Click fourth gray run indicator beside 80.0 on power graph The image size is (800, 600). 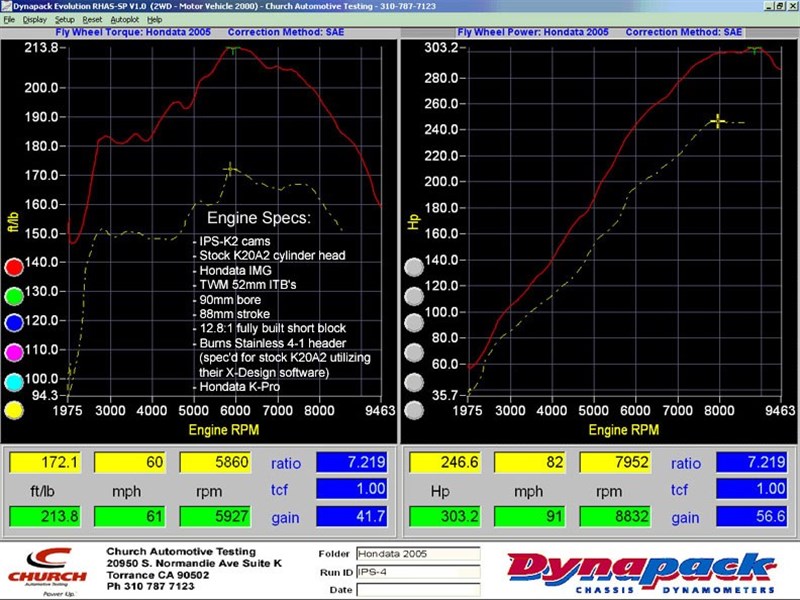point(414,352)
